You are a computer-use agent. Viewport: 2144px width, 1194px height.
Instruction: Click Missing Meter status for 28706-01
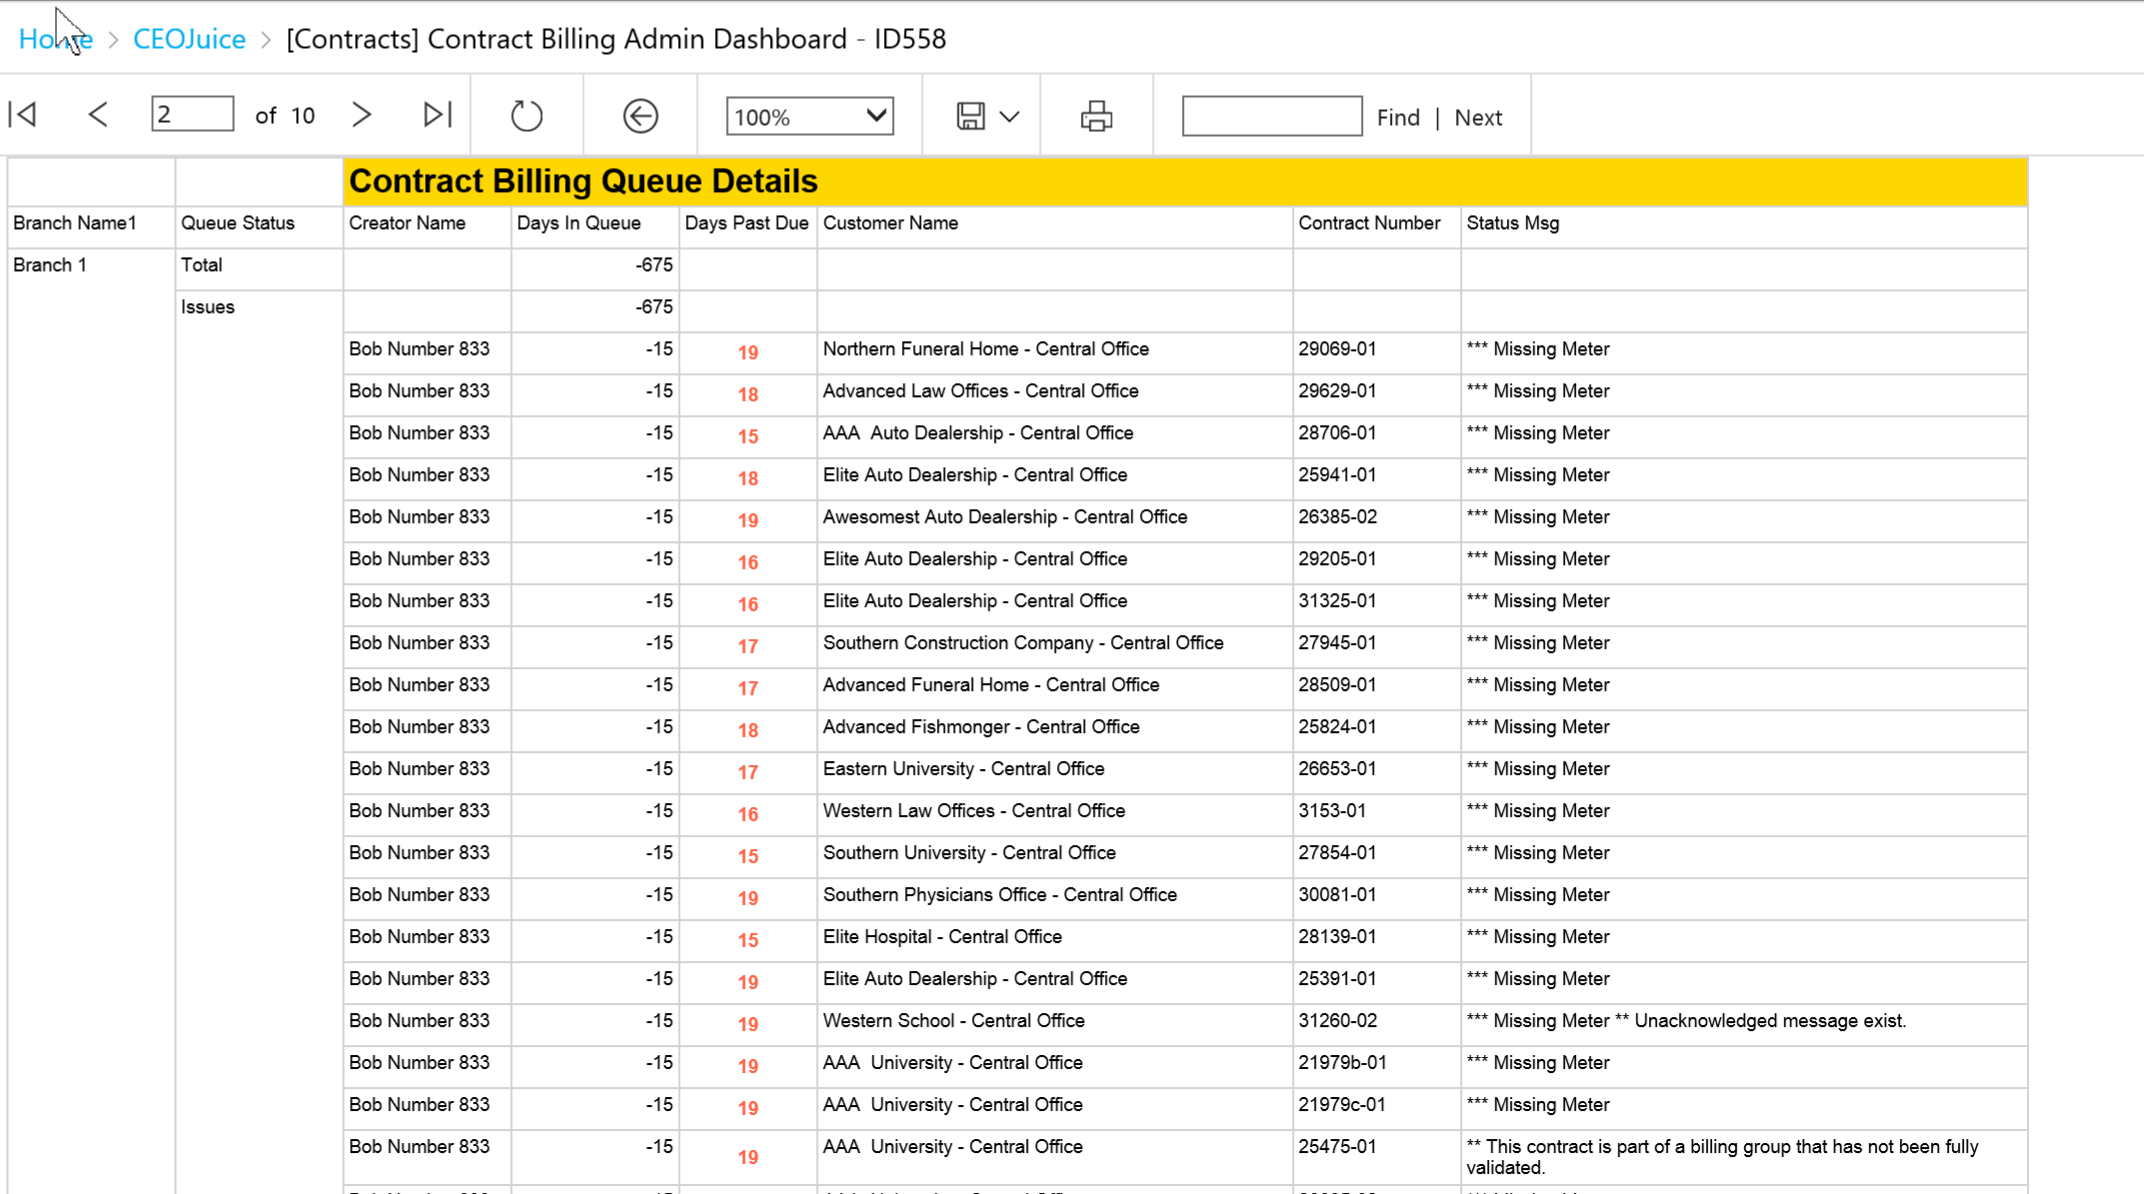coord(1538,433)
